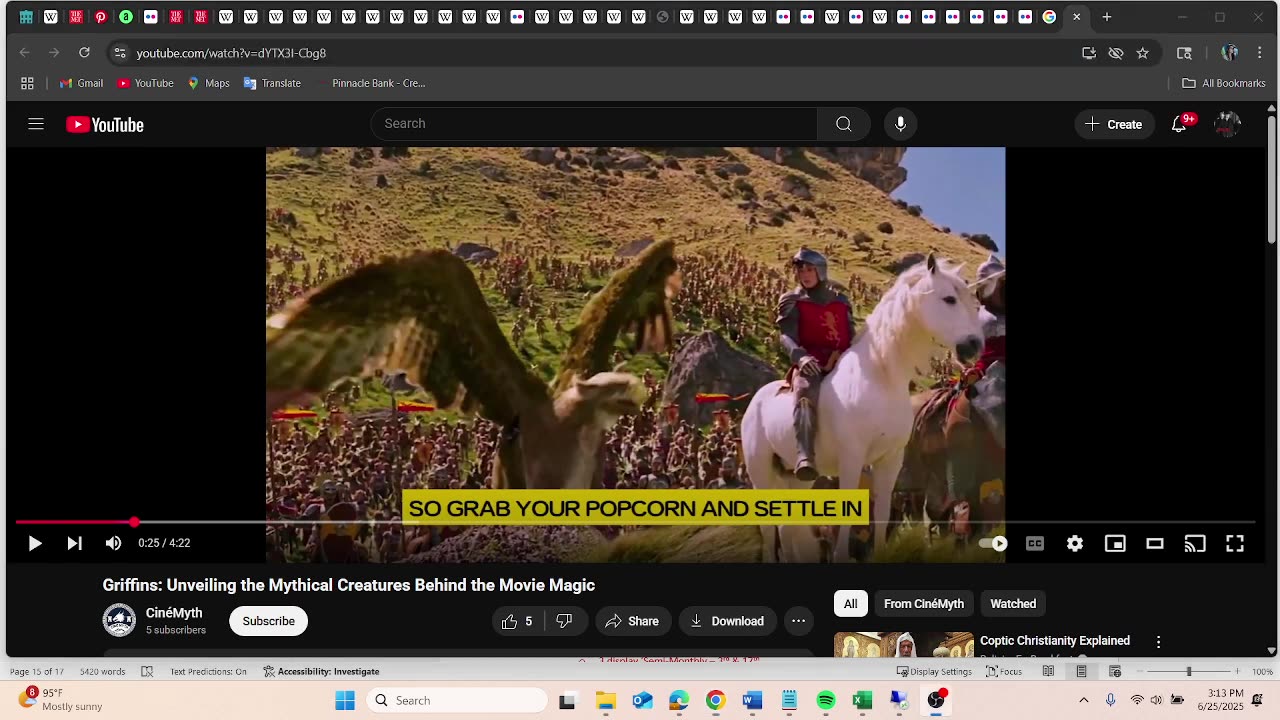Open Excel from the taskbar
The height and width of the screenshot is (720, 1280).
[x=862, y=700]
